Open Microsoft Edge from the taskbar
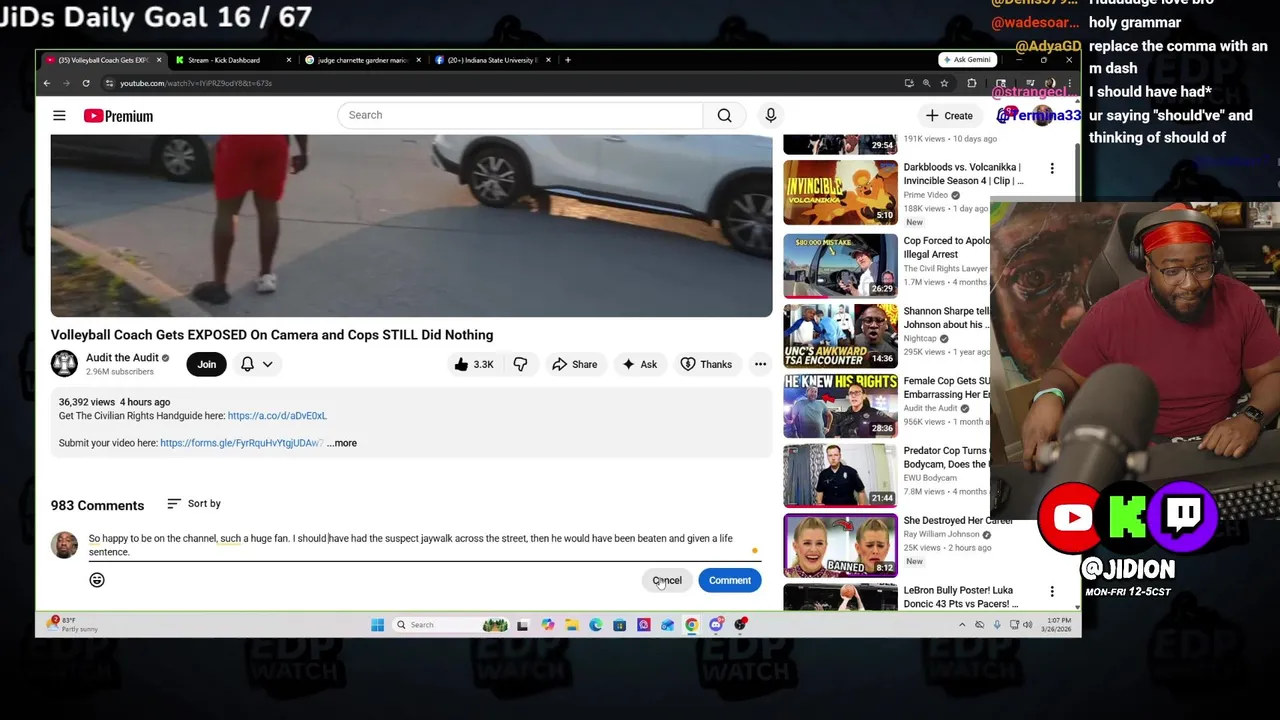 point(595,625)
